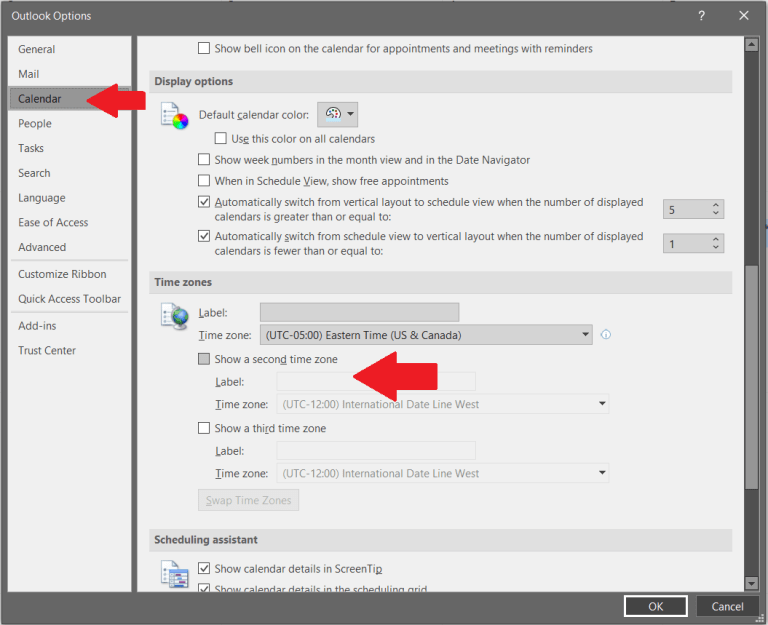Image resolution: width=768 pixels, height=625 pixels.
Task: Click the time zones globe icon
Action: [x=174, y=316]
